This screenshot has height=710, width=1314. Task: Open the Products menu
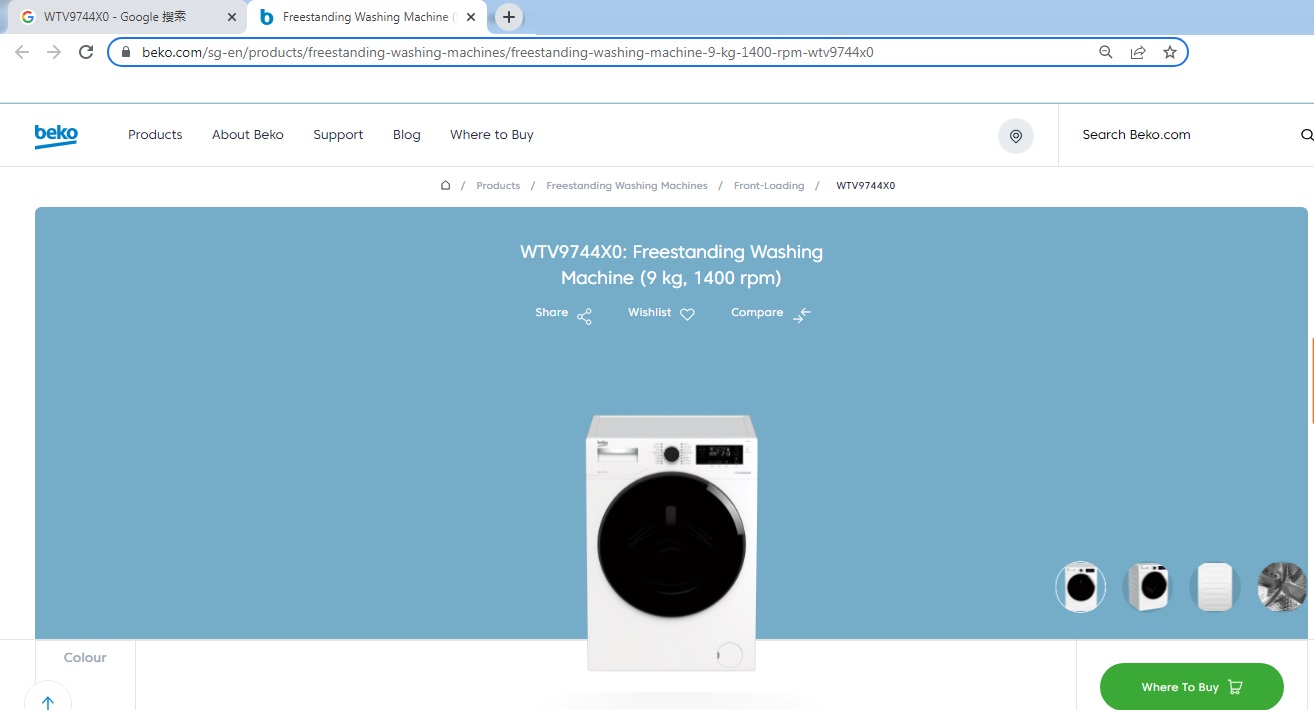pos(155,135)
